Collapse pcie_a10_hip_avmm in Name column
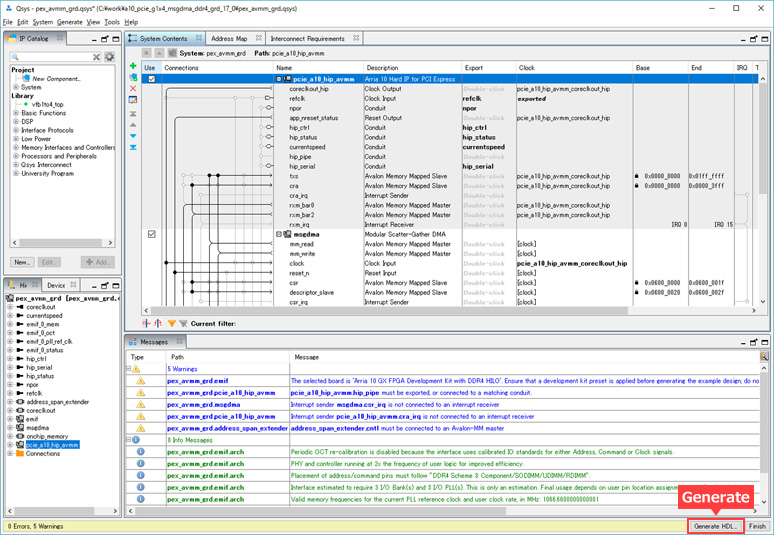774x535 pixels. tap(279, 79)
